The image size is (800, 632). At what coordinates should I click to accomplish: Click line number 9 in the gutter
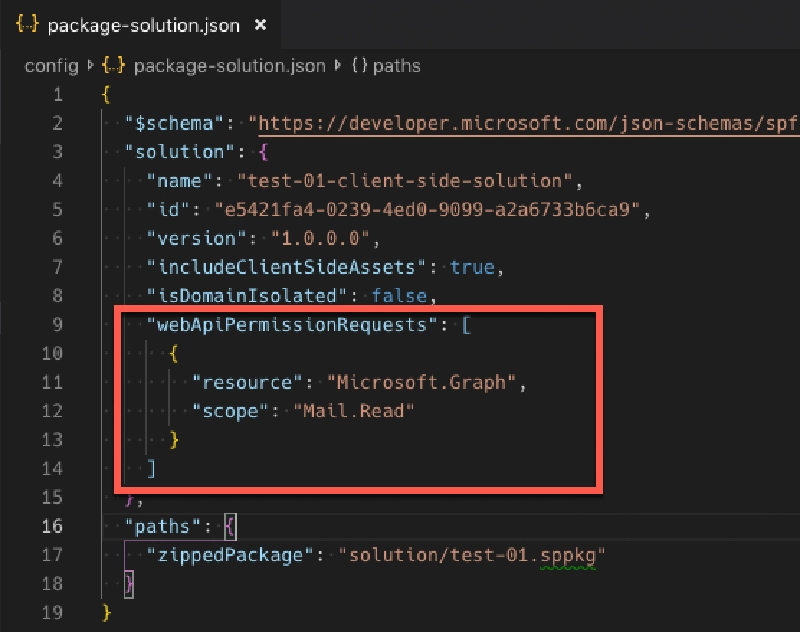pos(57,324)
